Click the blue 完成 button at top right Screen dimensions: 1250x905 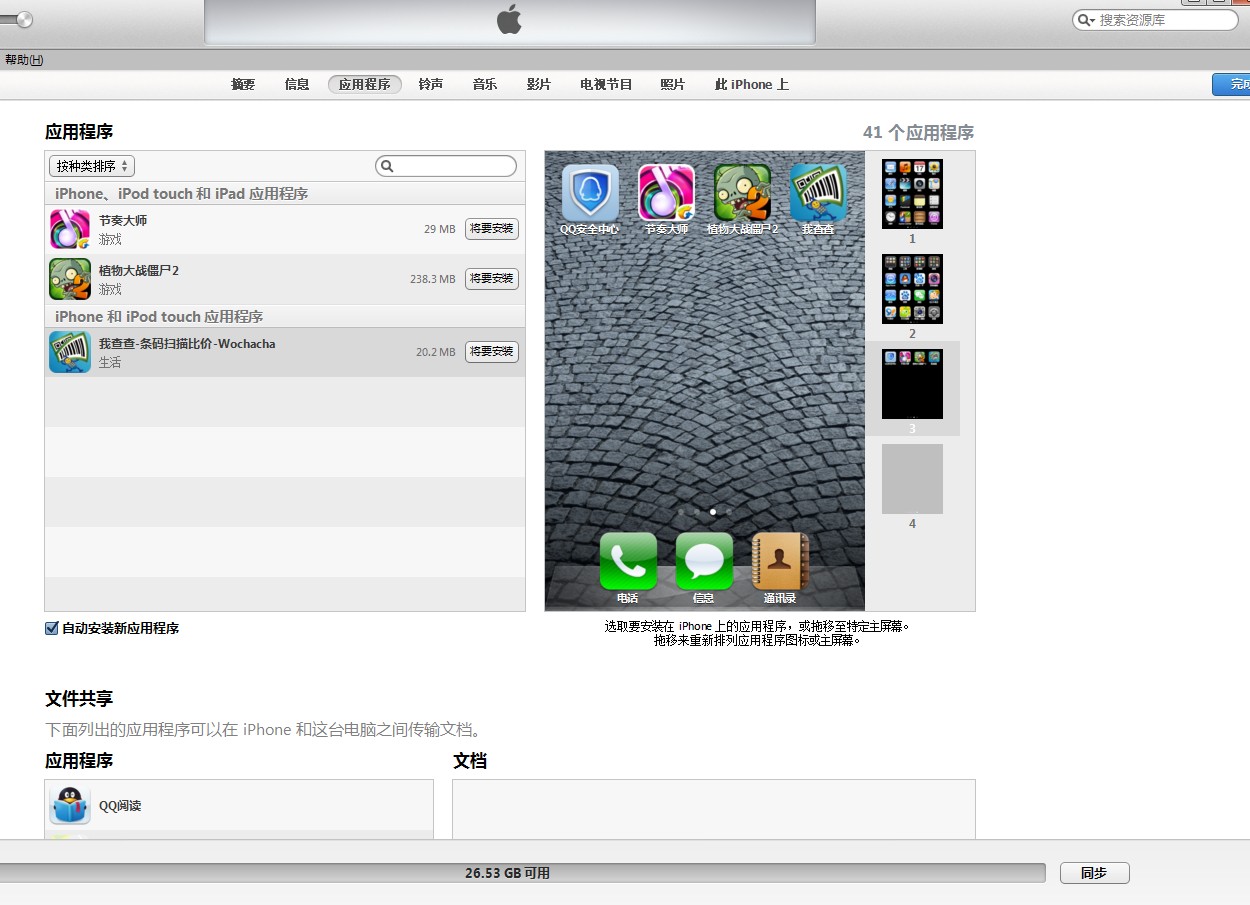[1232, 85]
